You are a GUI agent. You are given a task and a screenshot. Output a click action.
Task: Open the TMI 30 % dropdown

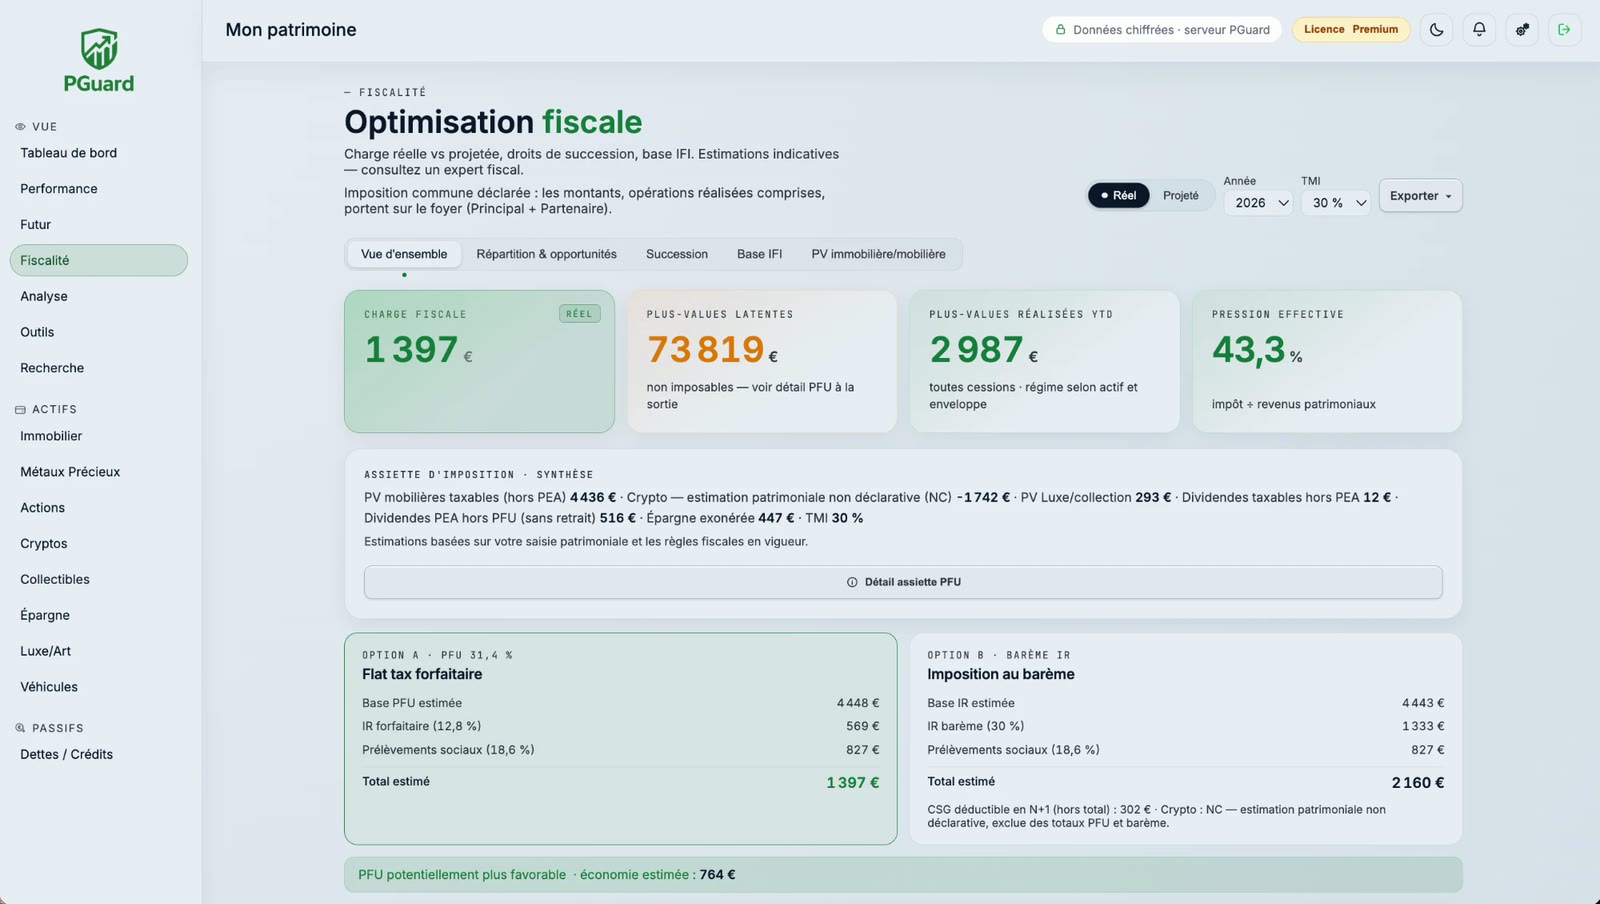pos(1335,203)
